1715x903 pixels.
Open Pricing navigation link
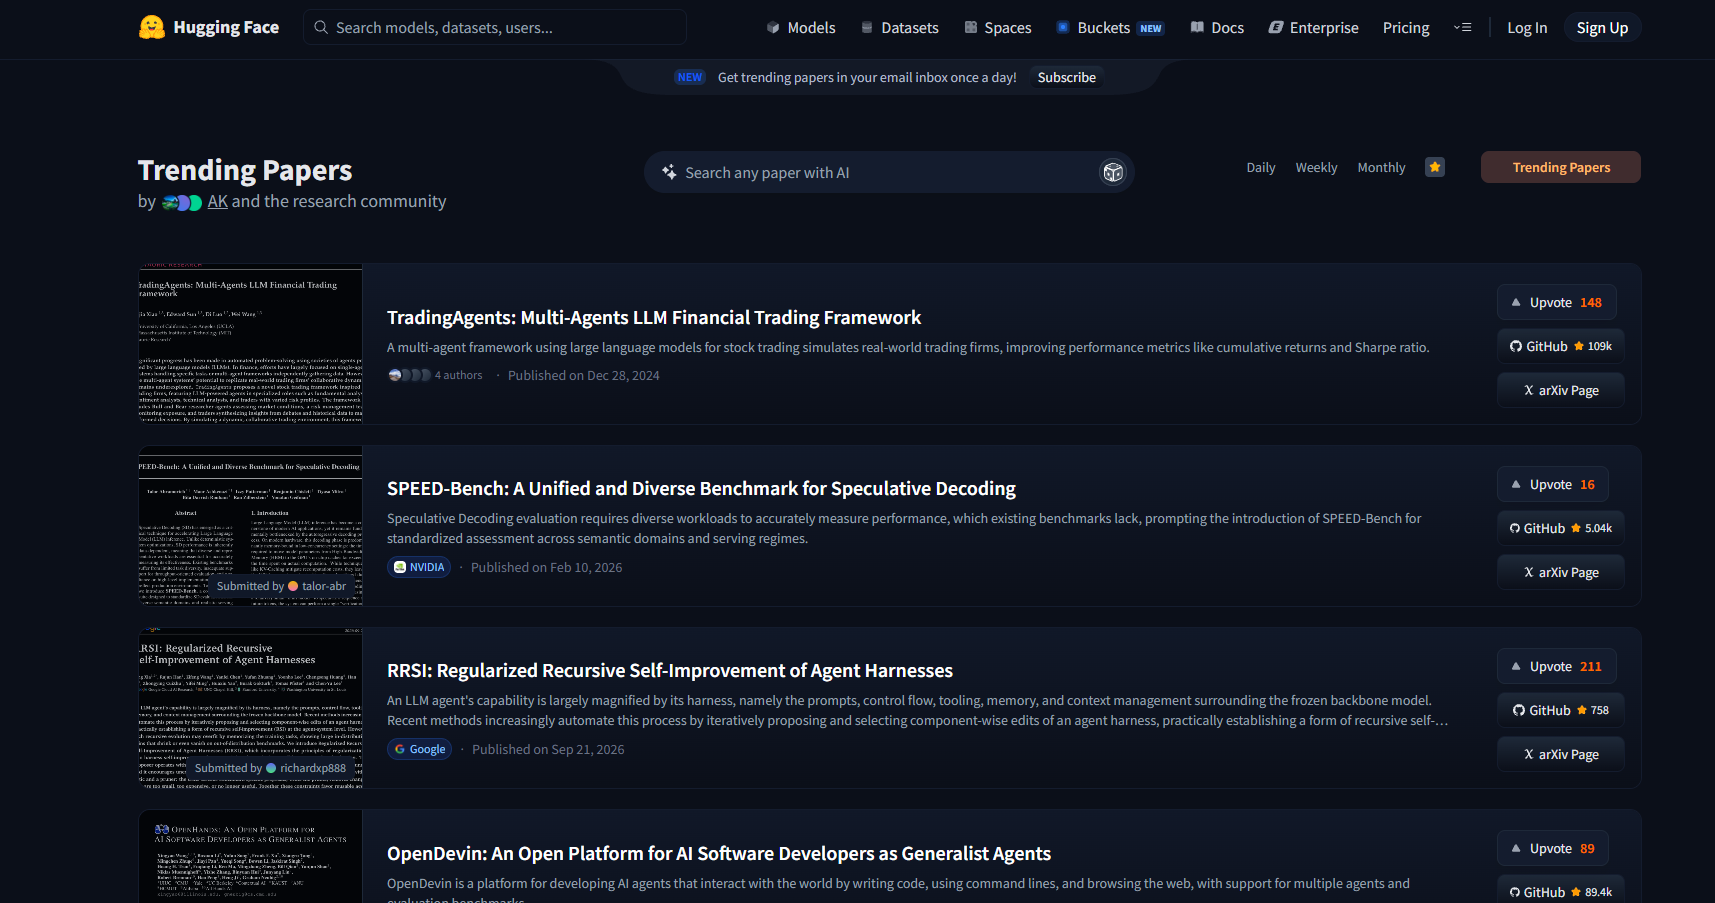1406,28
